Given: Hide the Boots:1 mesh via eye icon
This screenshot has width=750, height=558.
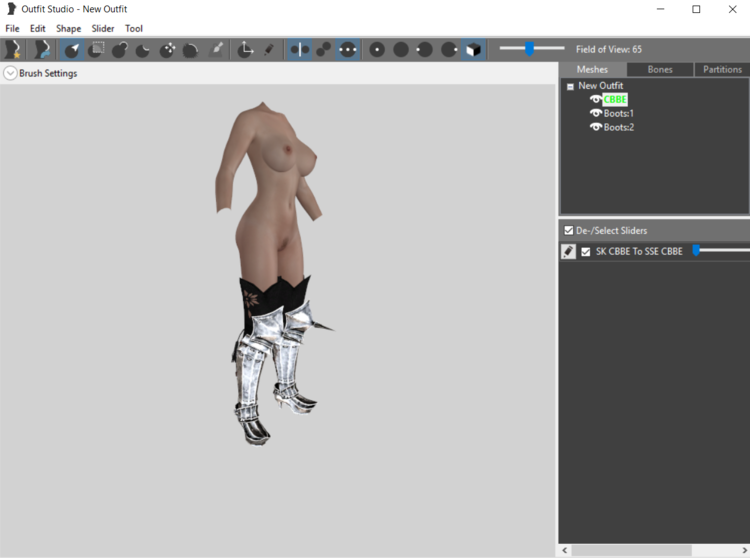Looking at the screenshot, I should point(596,113).
